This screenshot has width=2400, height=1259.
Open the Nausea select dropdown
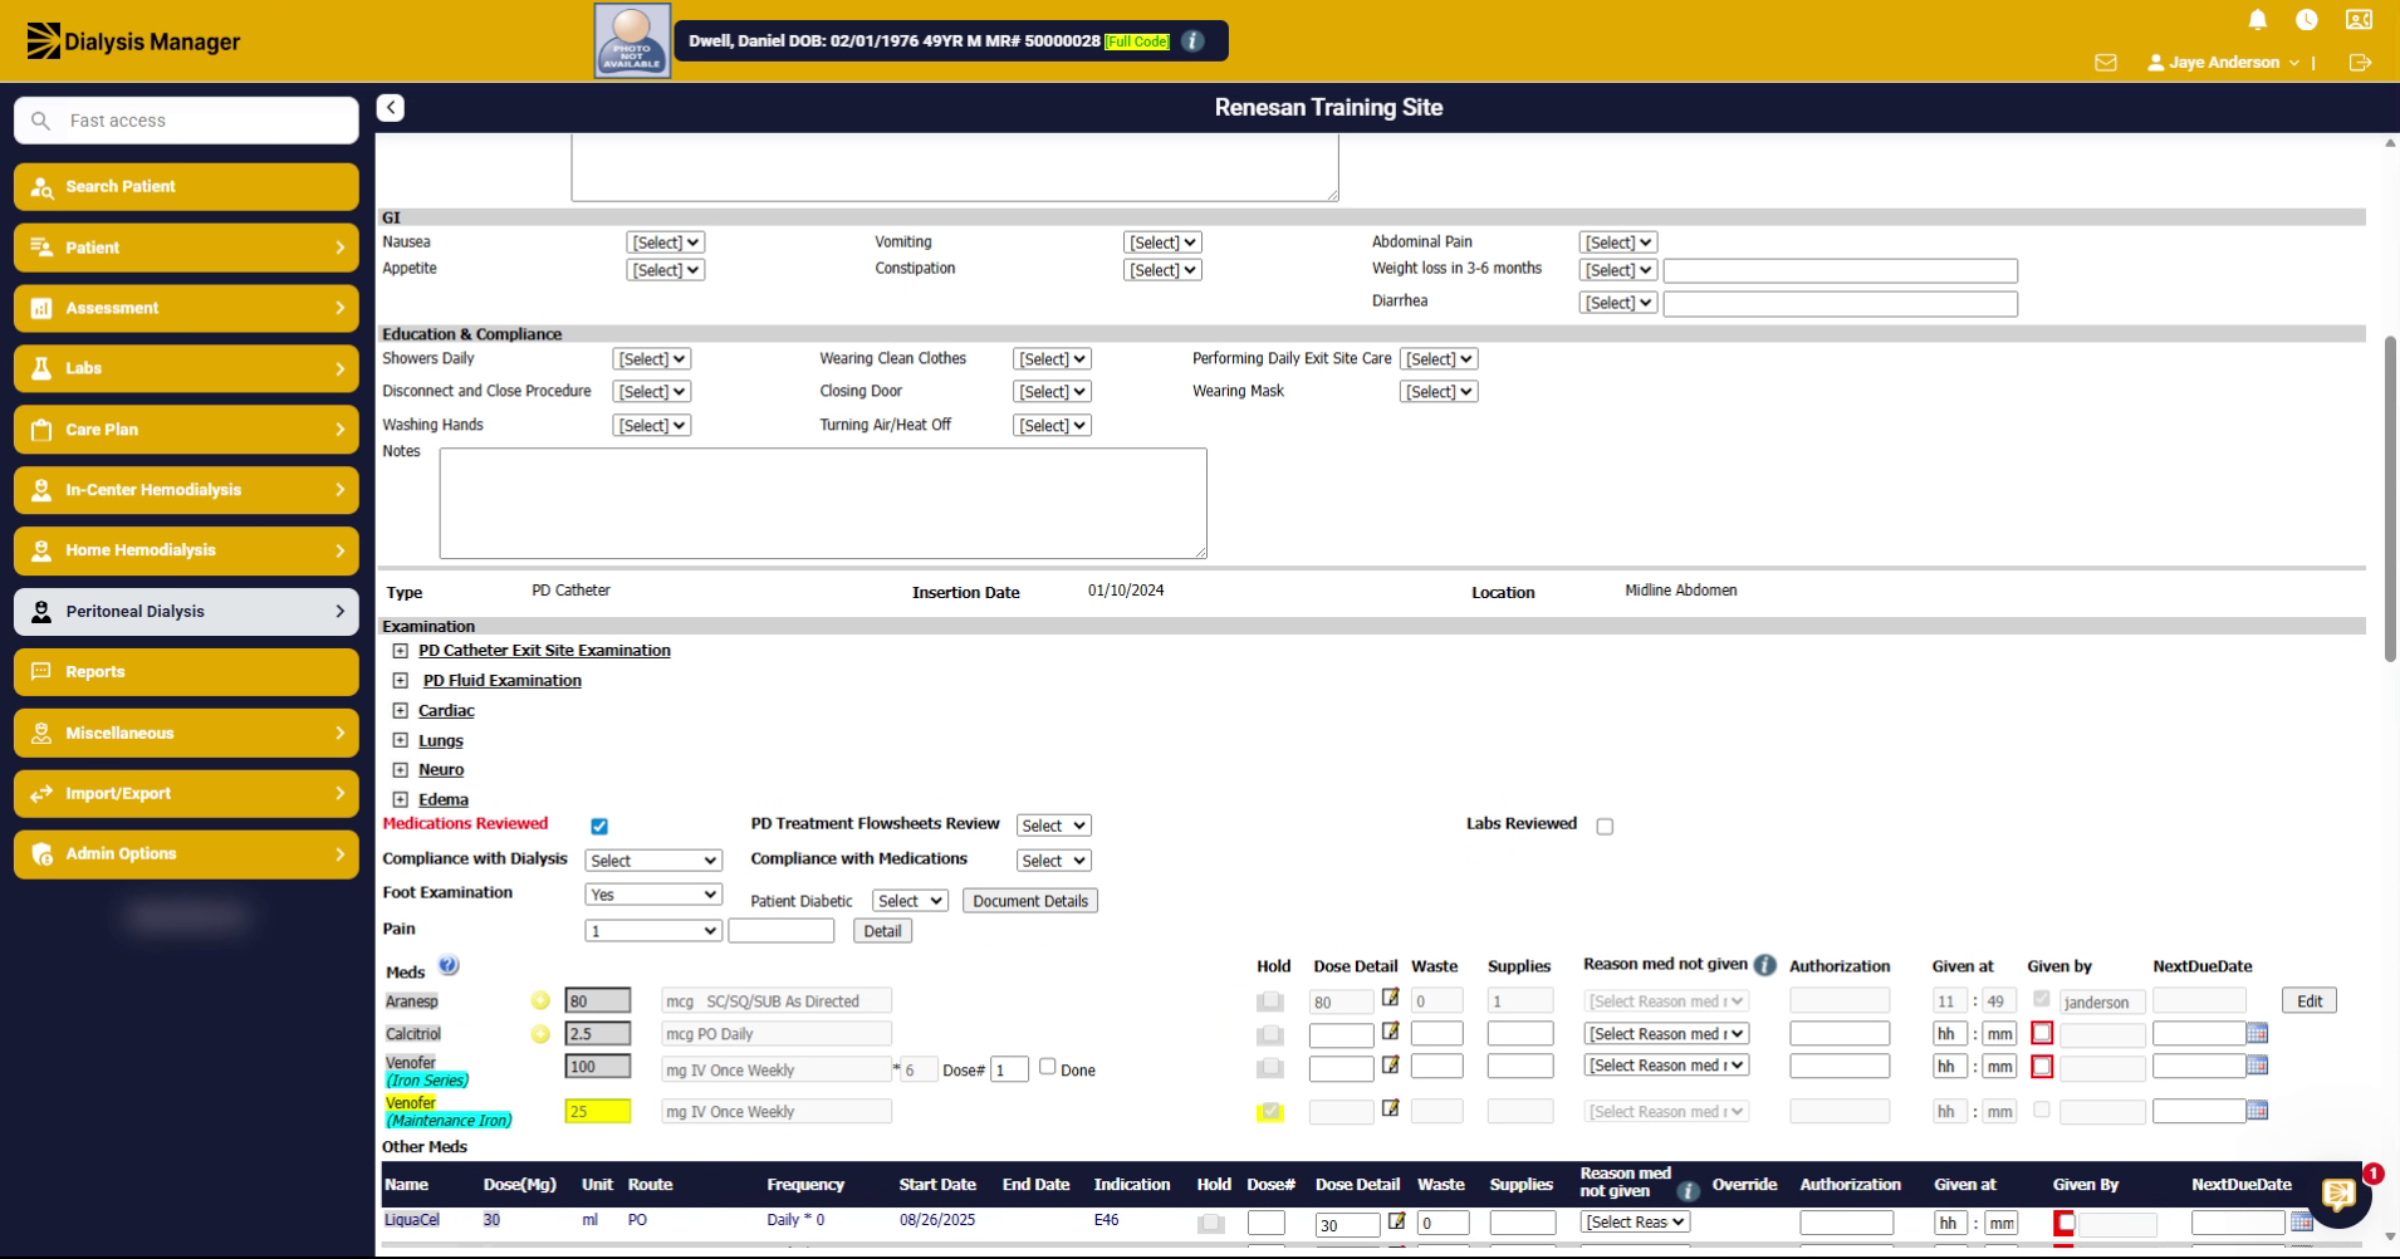[665, 242]
